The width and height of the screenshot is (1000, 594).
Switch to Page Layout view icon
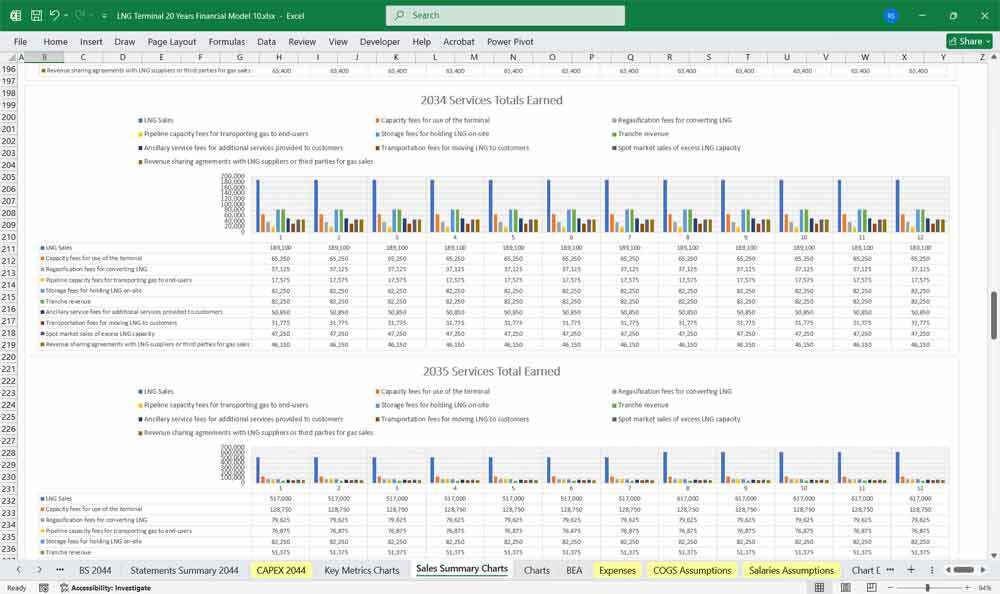846,588
